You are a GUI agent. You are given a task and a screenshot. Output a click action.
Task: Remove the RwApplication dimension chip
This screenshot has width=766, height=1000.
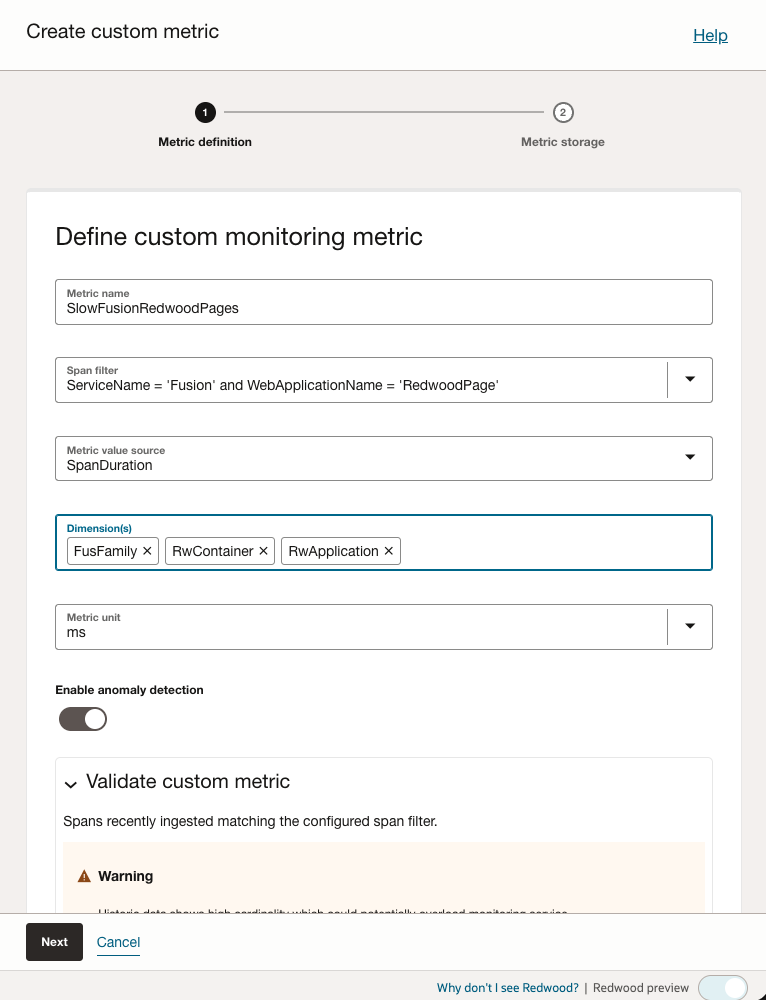tap(388, 551)
